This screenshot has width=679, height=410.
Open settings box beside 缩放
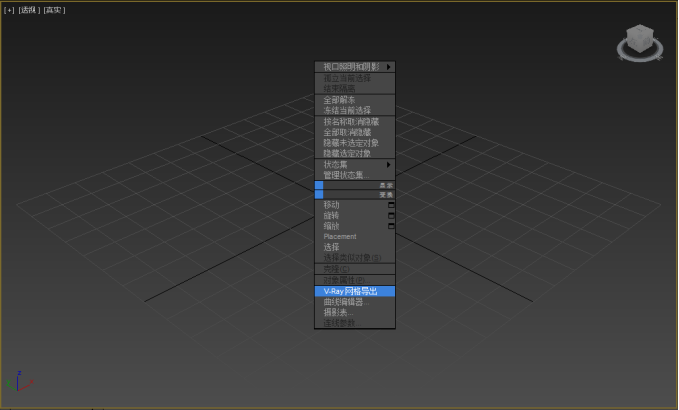[391, 226]
